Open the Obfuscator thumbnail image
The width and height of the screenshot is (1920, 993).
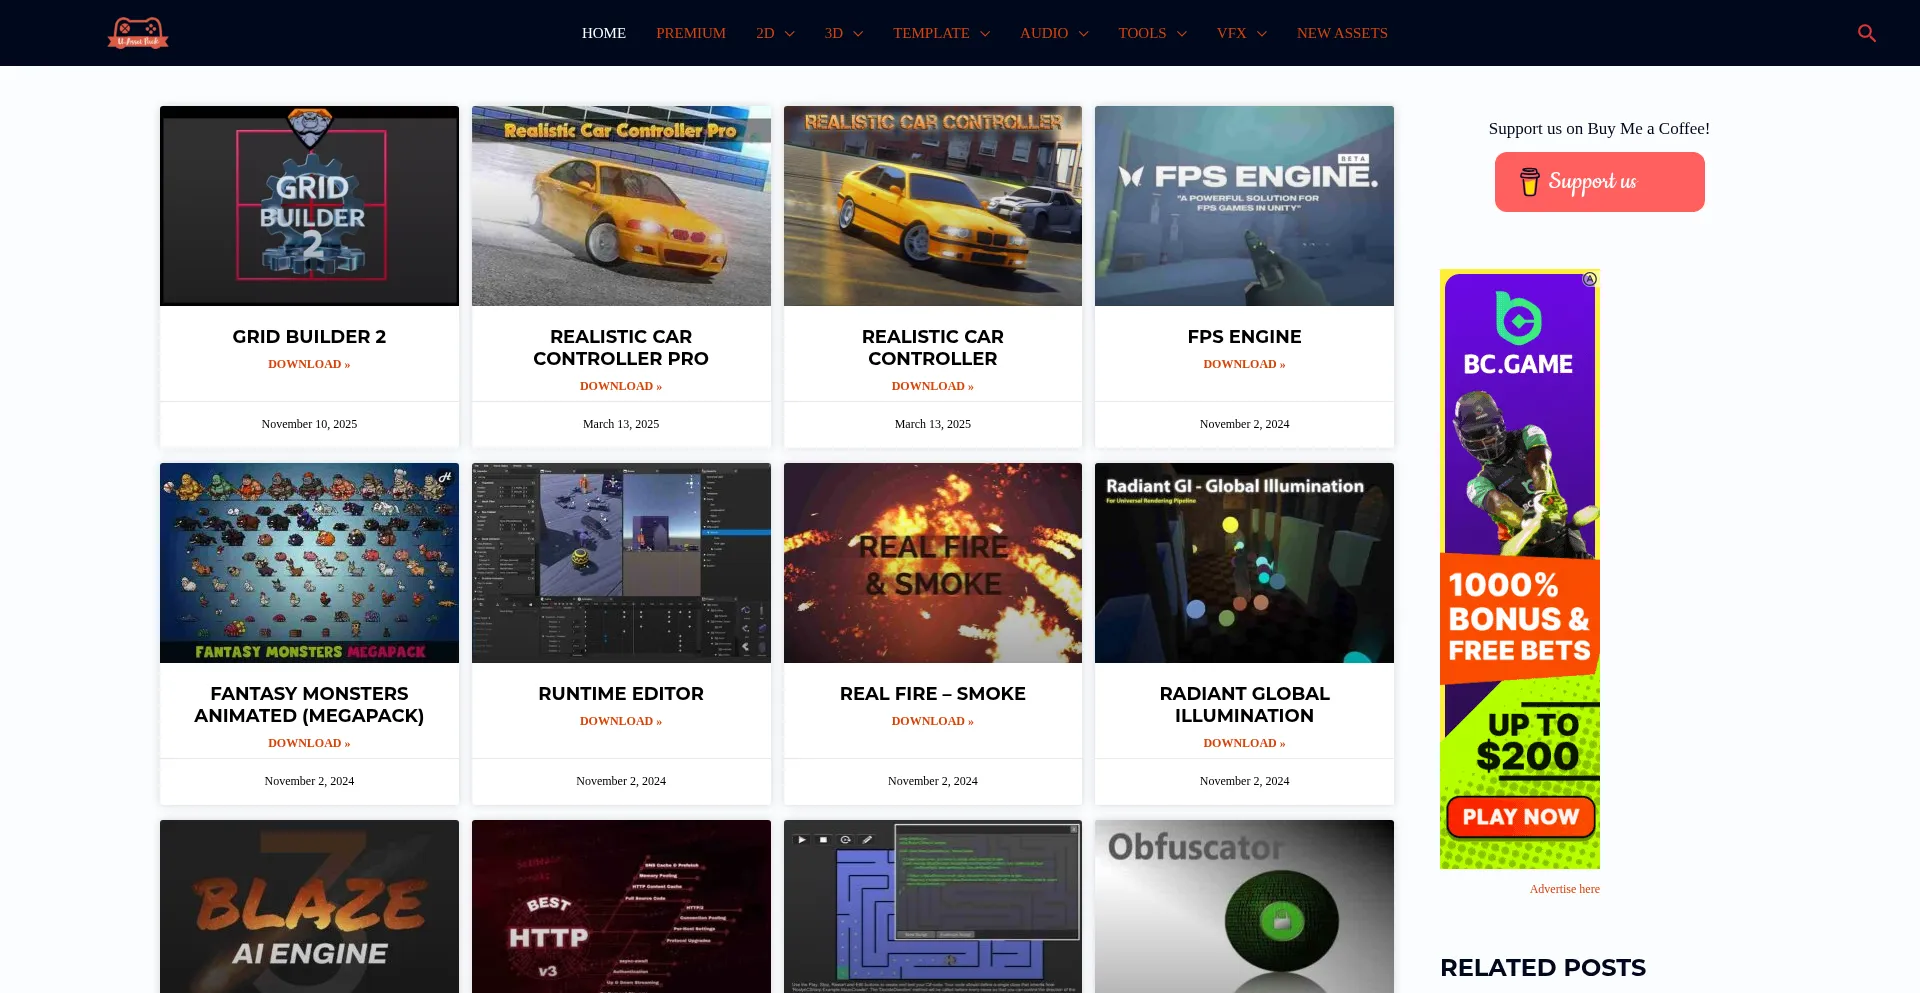click(x=1244, y=907)
